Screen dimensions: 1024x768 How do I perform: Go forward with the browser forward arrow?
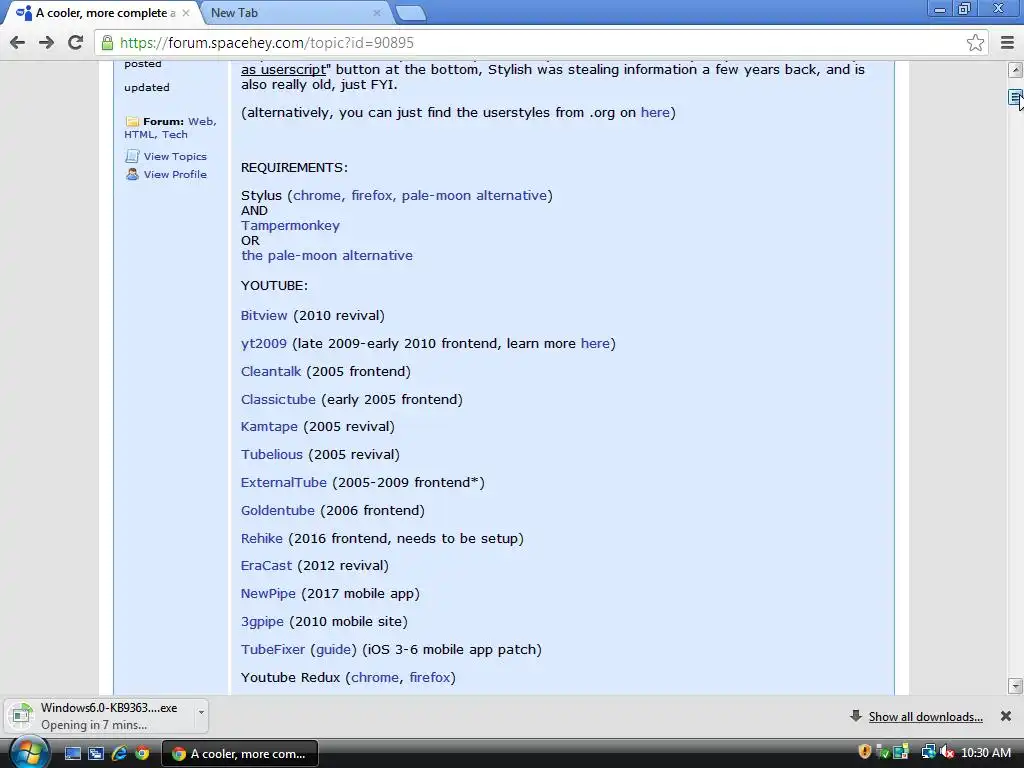[x=46, y=42]
